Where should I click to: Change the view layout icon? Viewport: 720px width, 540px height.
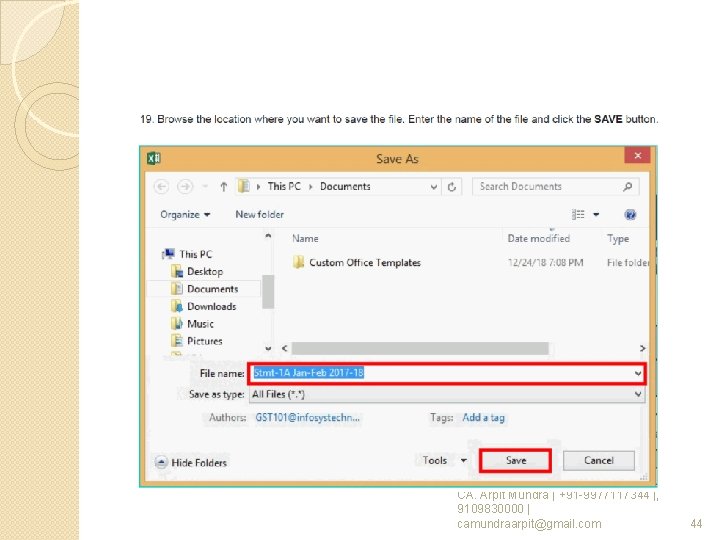click(x=578, y=214)
